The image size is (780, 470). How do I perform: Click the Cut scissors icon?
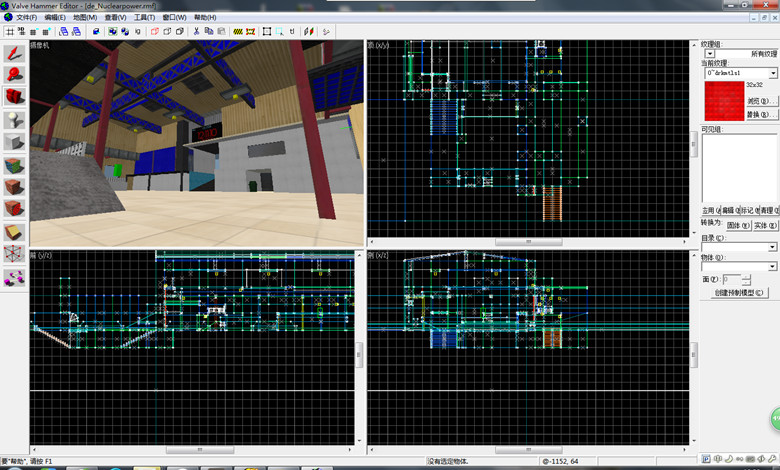[x=196, y=32]
